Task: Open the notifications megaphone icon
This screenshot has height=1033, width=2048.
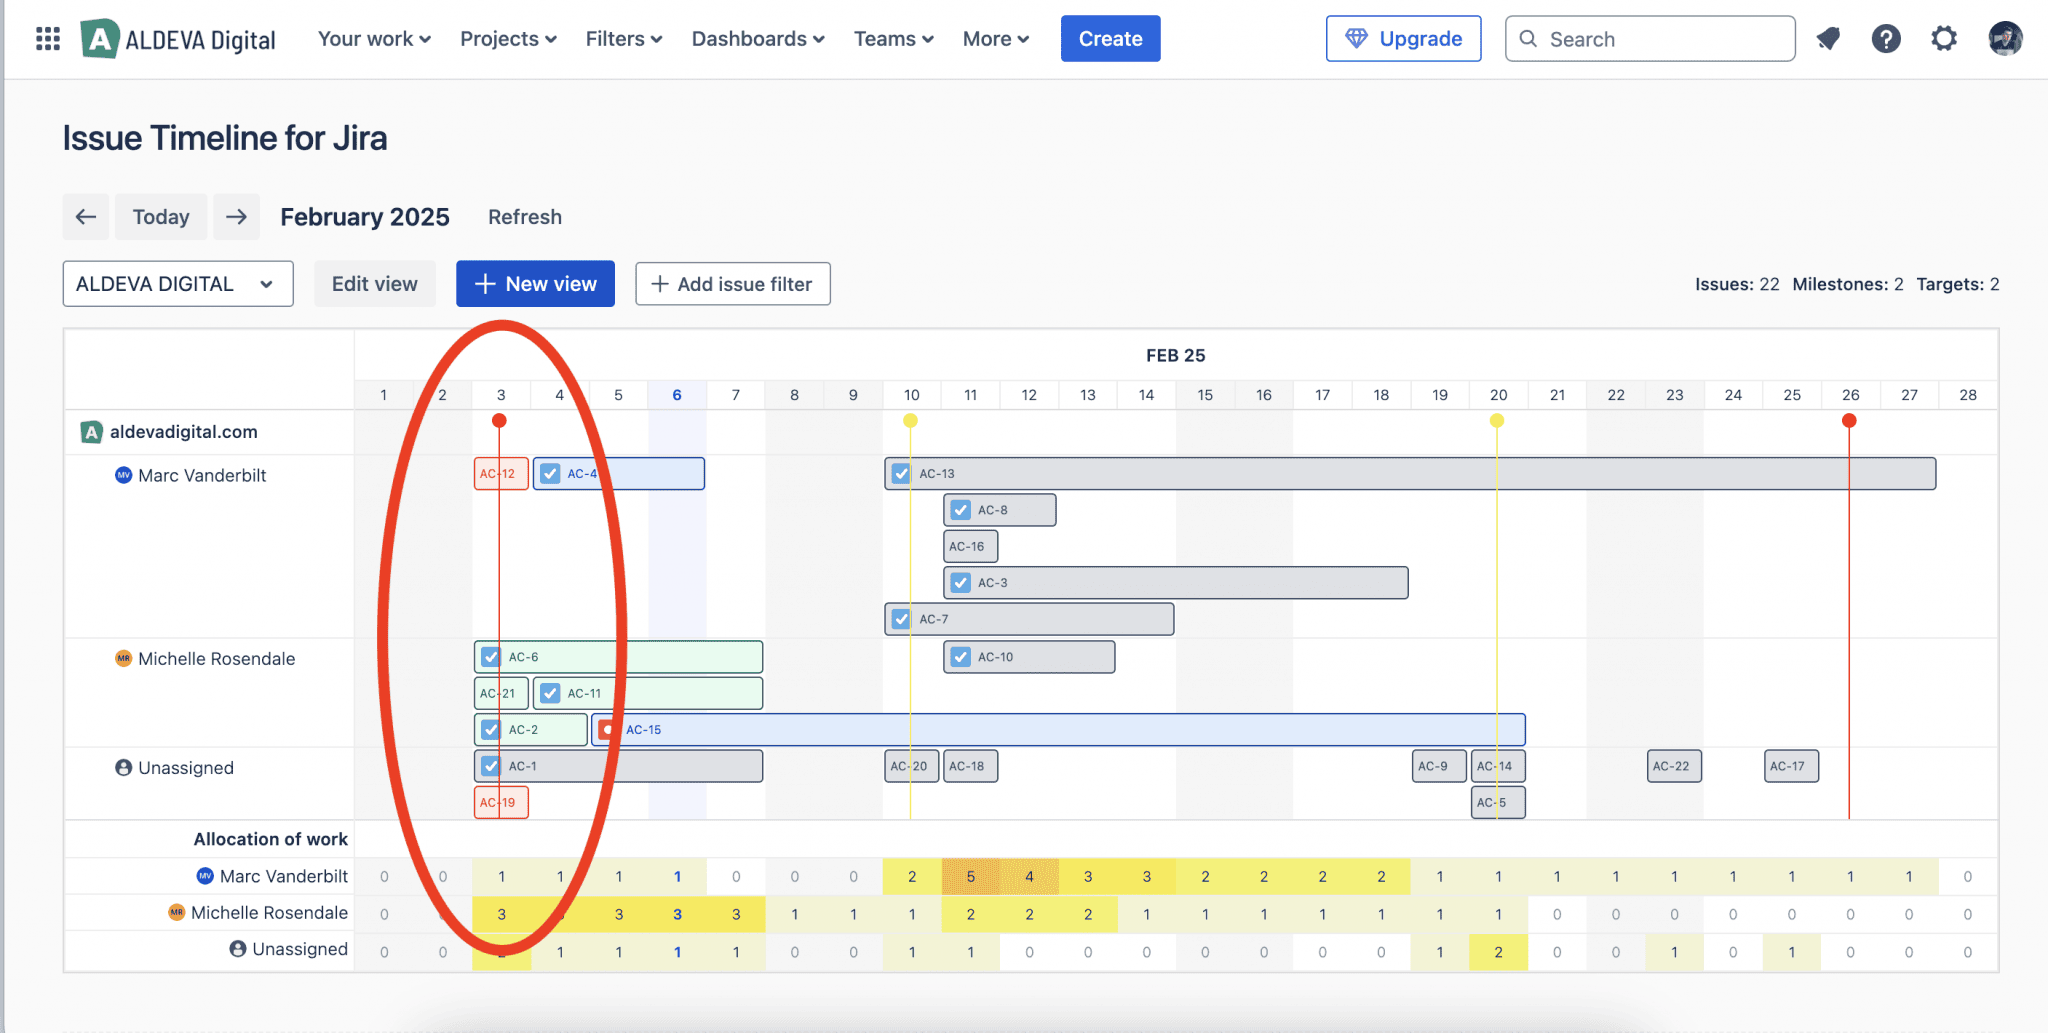Action: click(x=1829, y=39)
